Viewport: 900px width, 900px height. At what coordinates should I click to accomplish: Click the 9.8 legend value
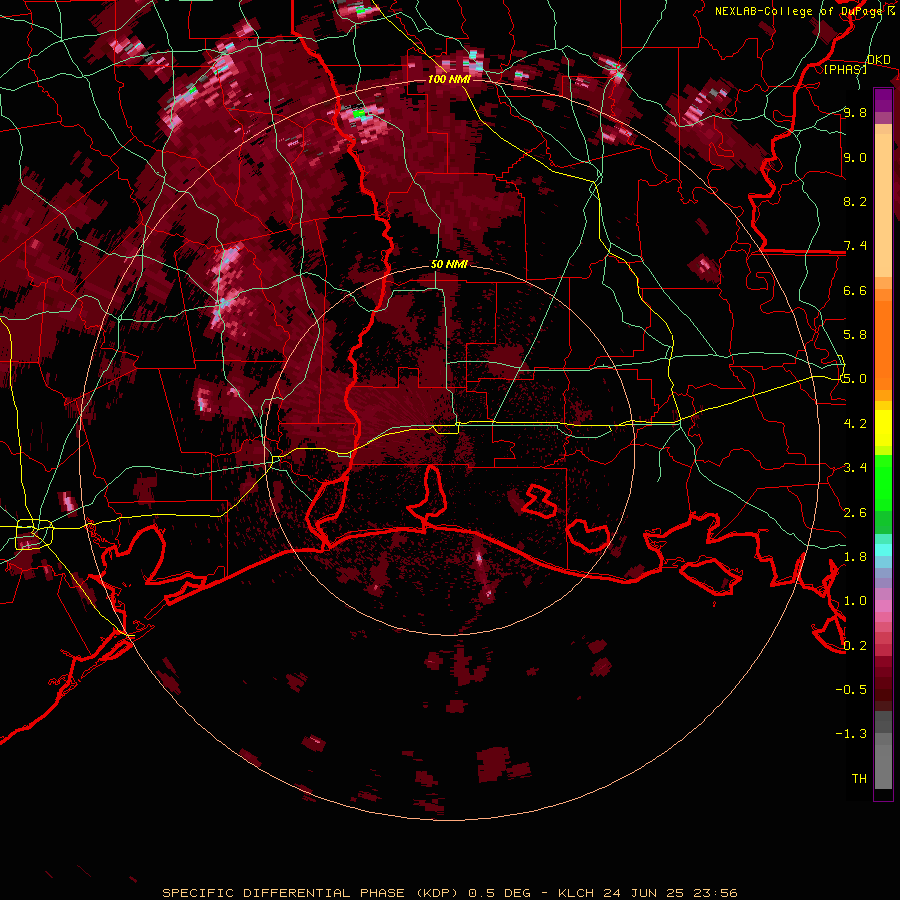tap(855, 112)
